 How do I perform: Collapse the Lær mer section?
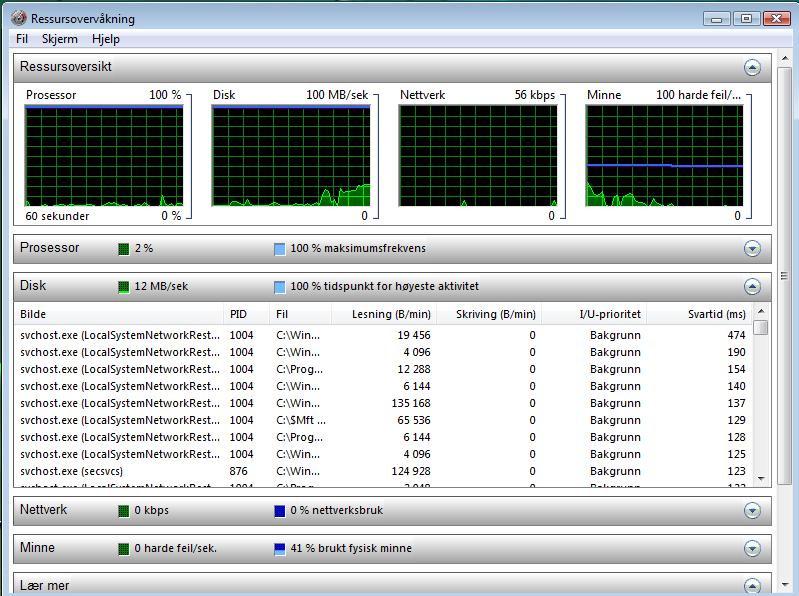[x=752, y=586]
